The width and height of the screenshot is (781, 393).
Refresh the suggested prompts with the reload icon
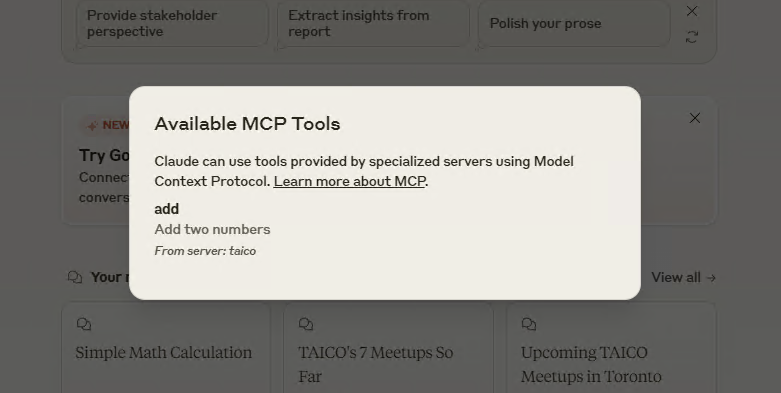click(x=692, y=37)
